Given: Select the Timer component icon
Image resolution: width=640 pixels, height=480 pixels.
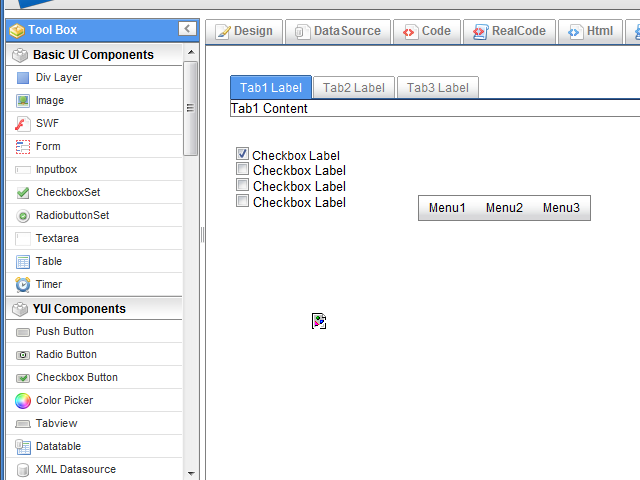Looking at the screenshot, I should point(23,284).
